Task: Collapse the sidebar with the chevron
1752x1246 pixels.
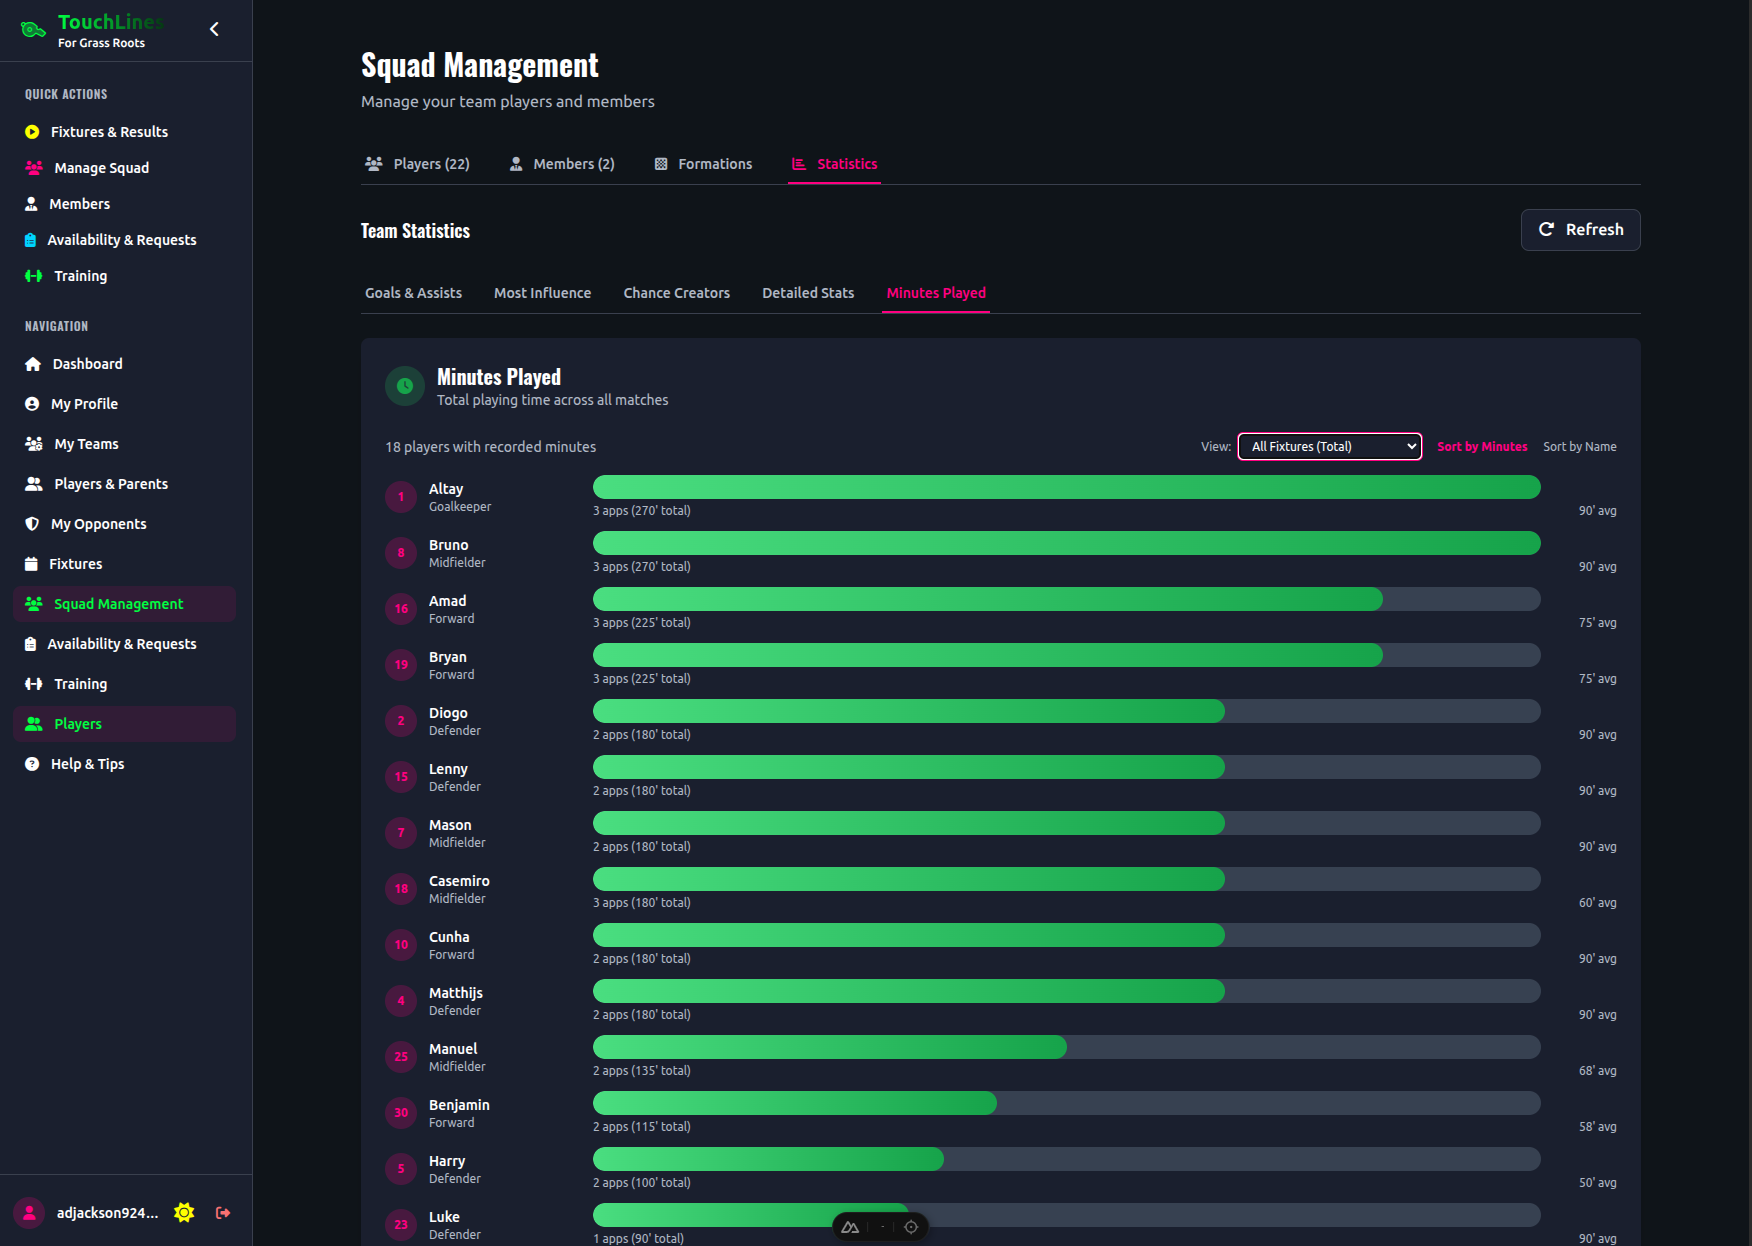Action: [213, 29]
